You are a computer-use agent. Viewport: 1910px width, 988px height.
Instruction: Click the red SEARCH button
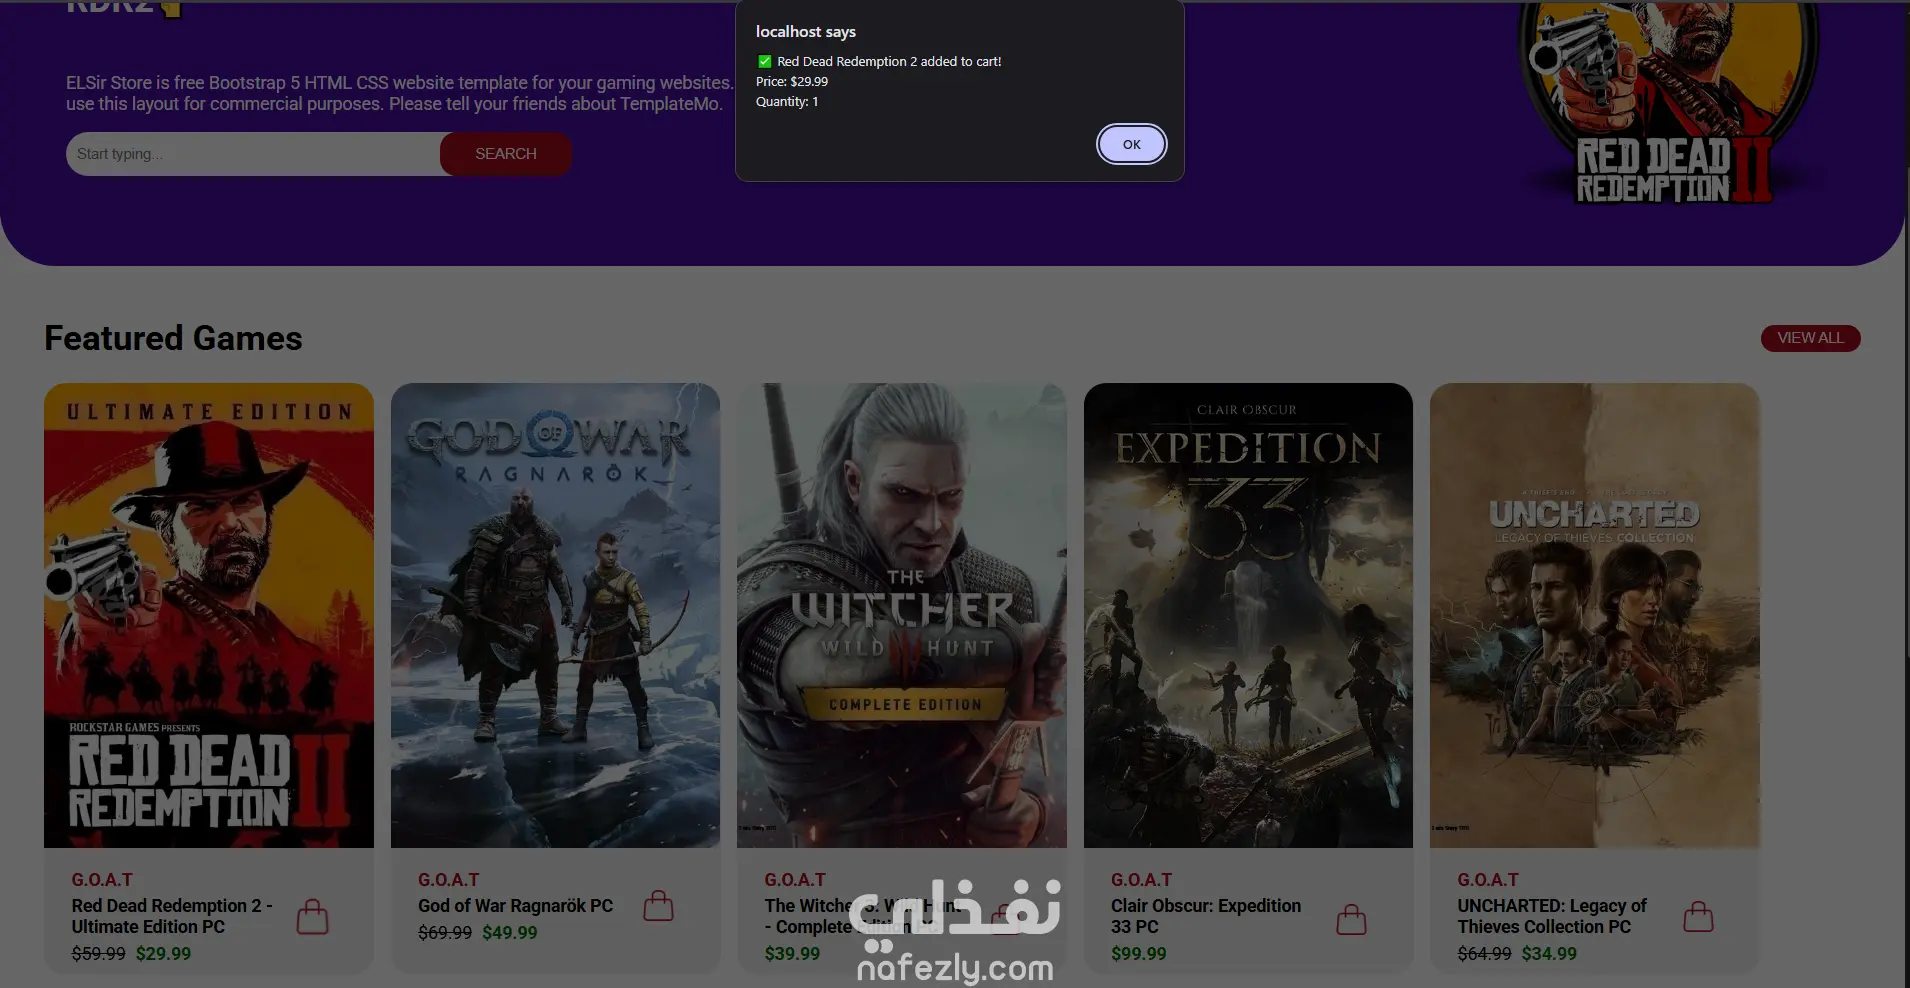pos(506,154)
